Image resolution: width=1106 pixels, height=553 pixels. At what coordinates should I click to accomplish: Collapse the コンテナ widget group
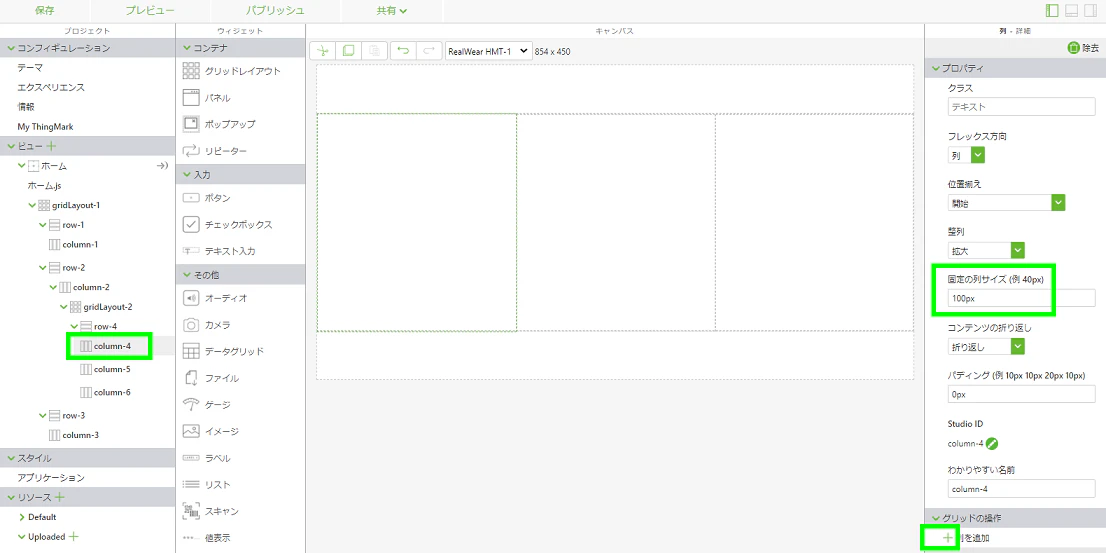coord(187,48)
